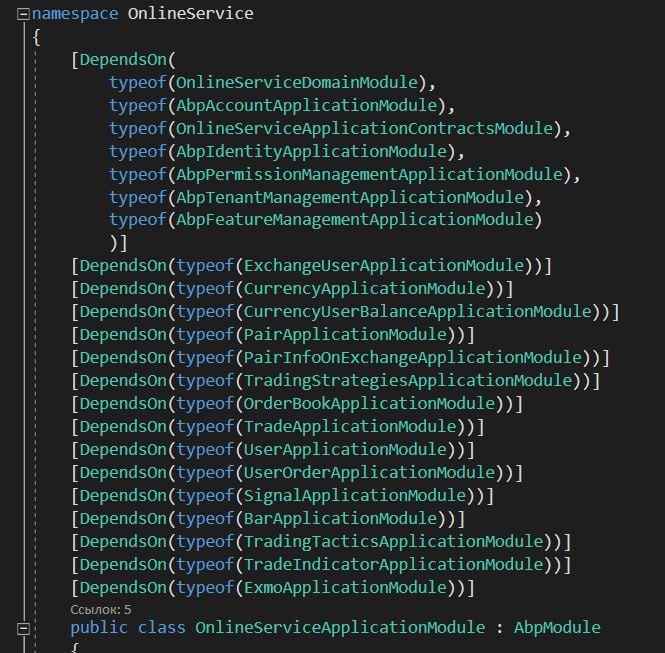Click DependsOn on the ExmoApplicationModule line
This screenshot has height=653, width=665.
coord(123,587)
